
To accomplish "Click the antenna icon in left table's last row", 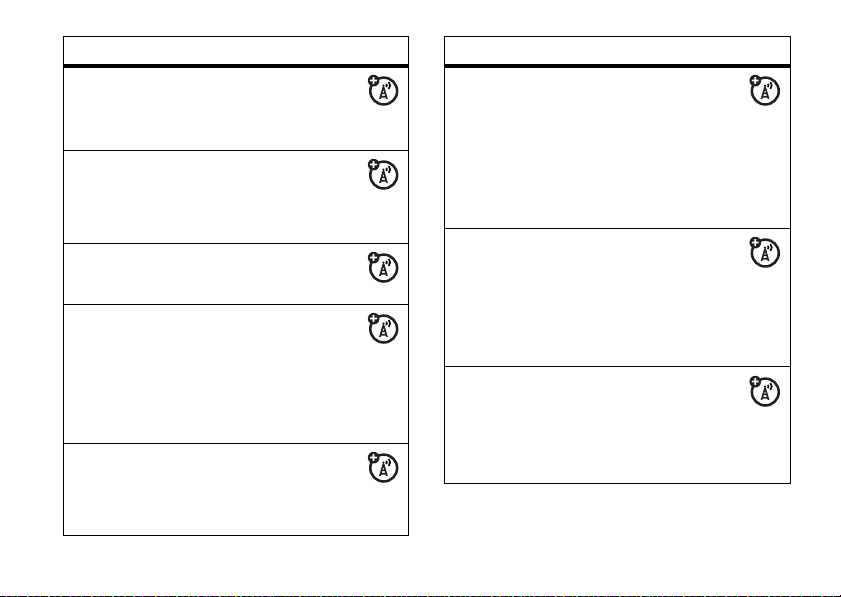I will [383, 467].
